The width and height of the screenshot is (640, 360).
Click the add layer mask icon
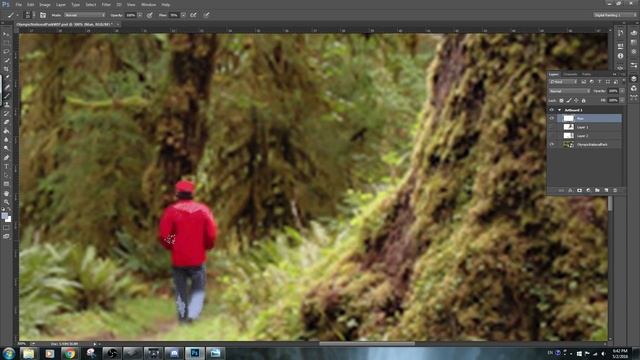pos(579,190)
